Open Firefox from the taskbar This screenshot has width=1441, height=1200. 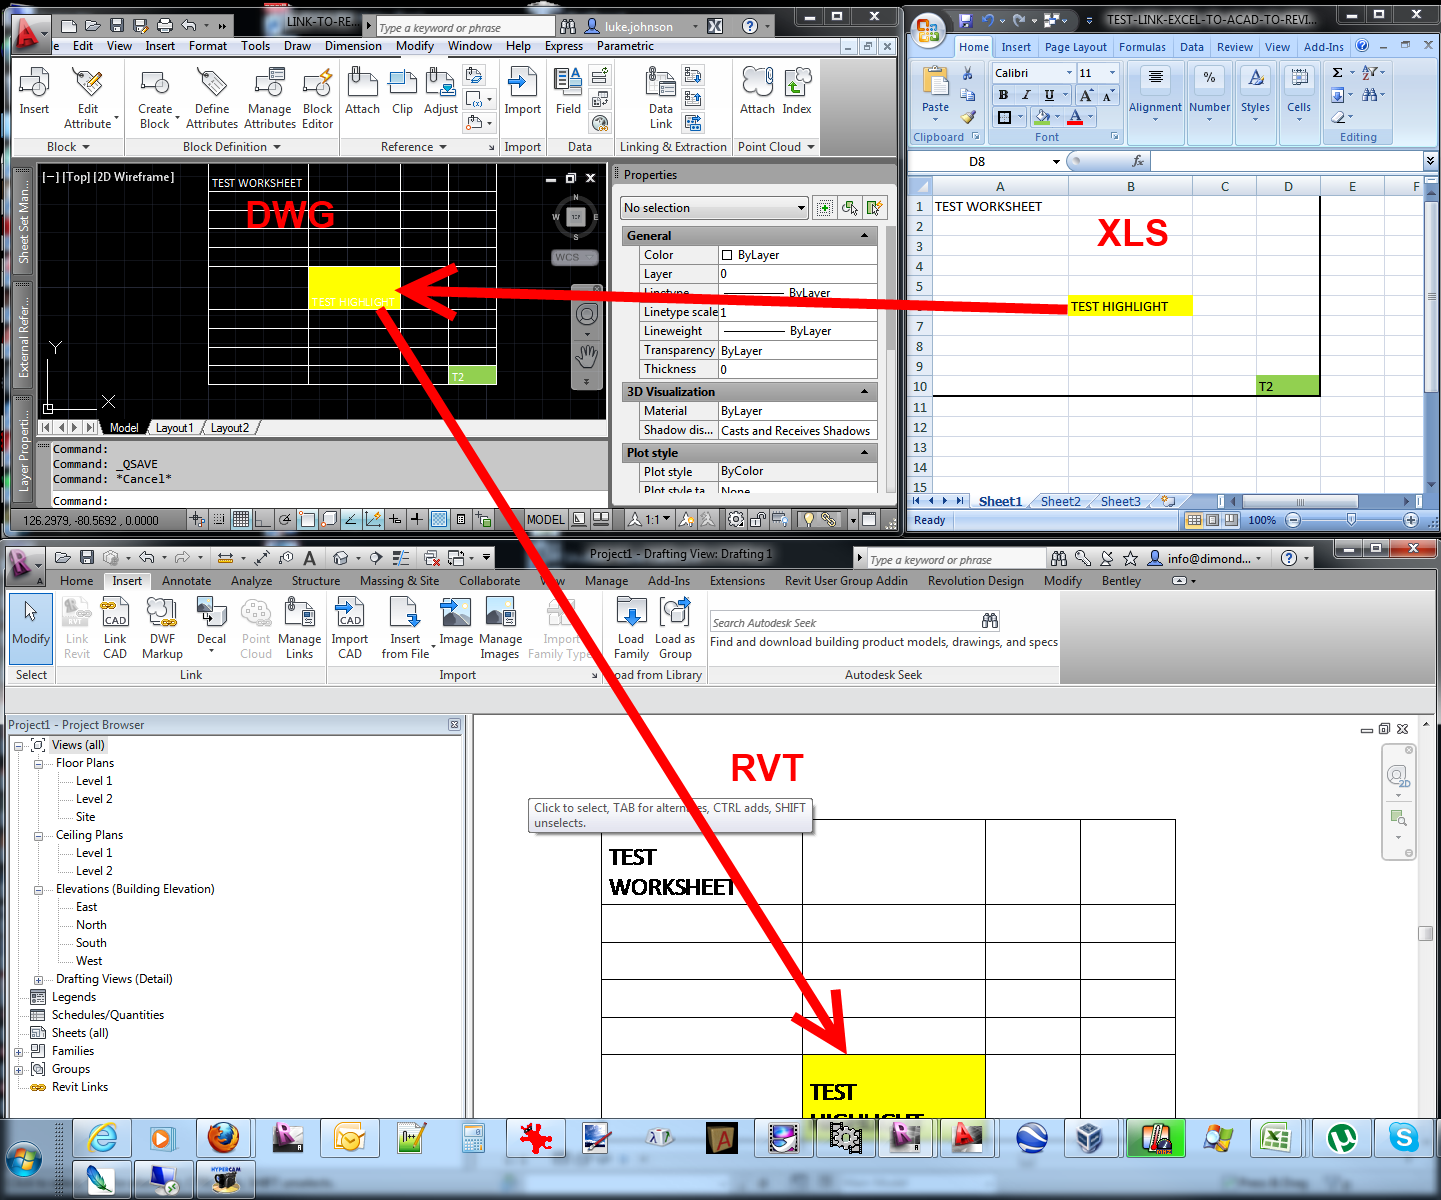click(x=224, y=1138)
